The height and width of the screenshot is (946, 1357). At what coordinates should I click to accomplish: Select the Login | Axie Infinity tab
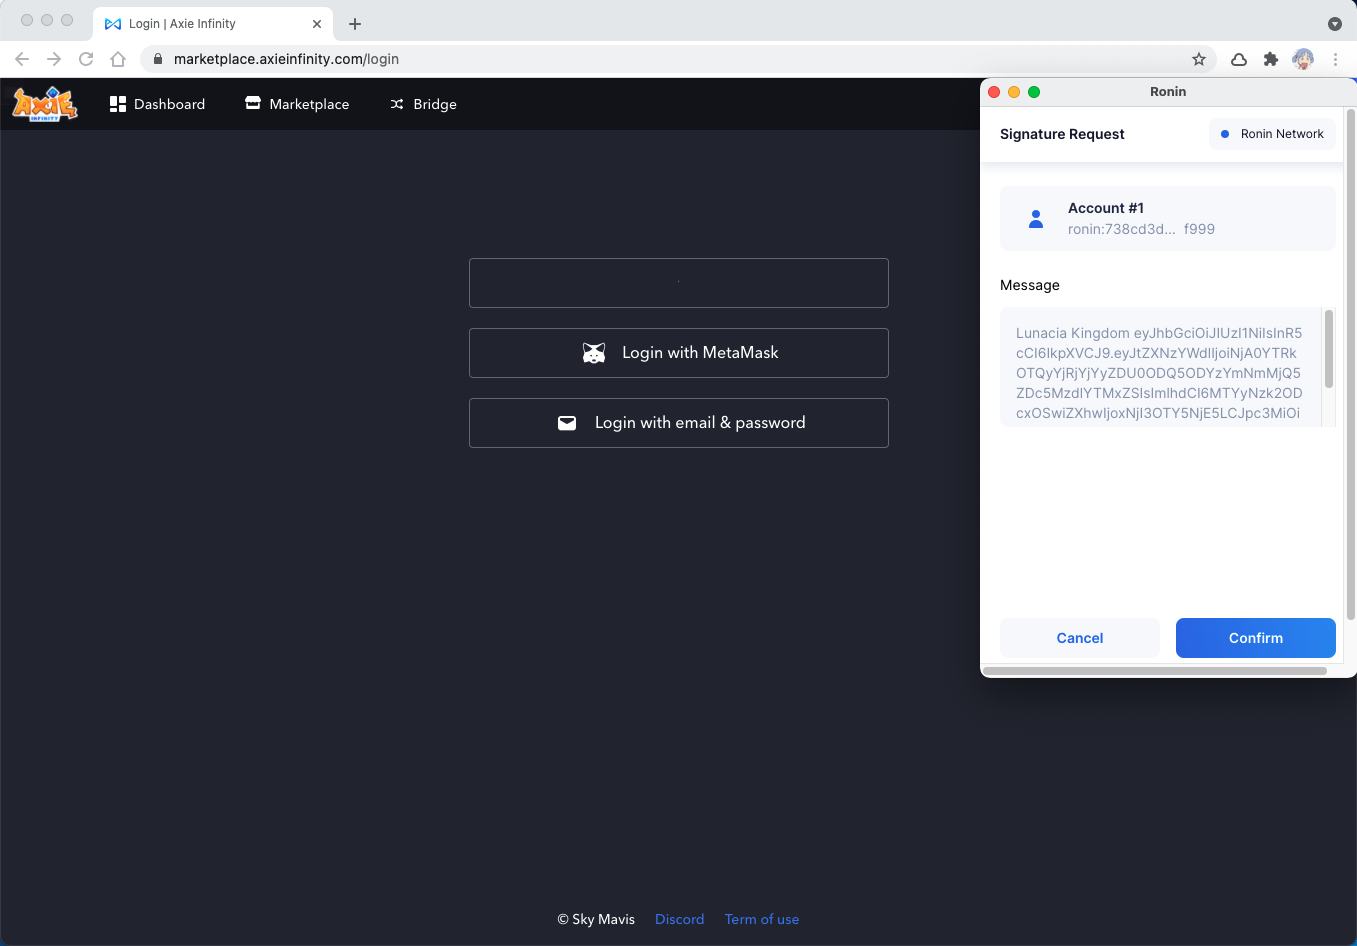pyautogui.click(x=213, y=24)
